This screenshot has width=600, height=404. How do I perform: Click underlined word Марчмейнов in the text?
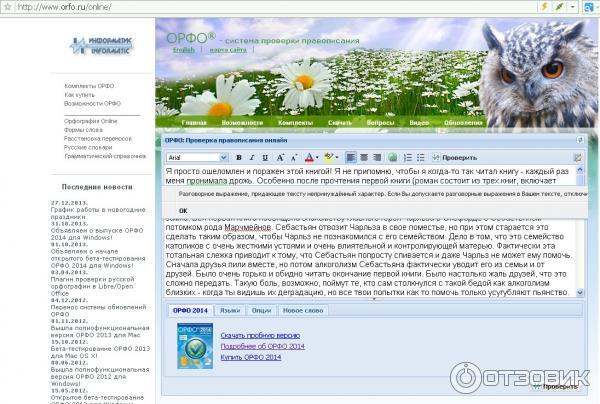248,227
